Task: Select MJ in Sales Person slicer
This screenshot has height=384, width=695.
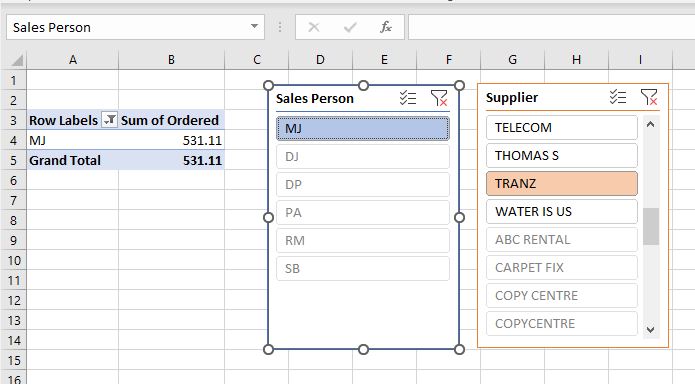Action: [363, 129]
